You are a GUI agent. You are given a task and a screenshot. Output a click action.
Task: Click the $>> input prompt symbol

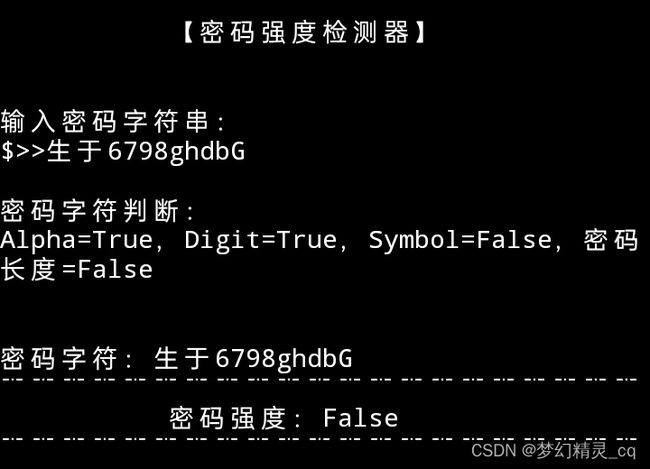click(x=23, y=151)
